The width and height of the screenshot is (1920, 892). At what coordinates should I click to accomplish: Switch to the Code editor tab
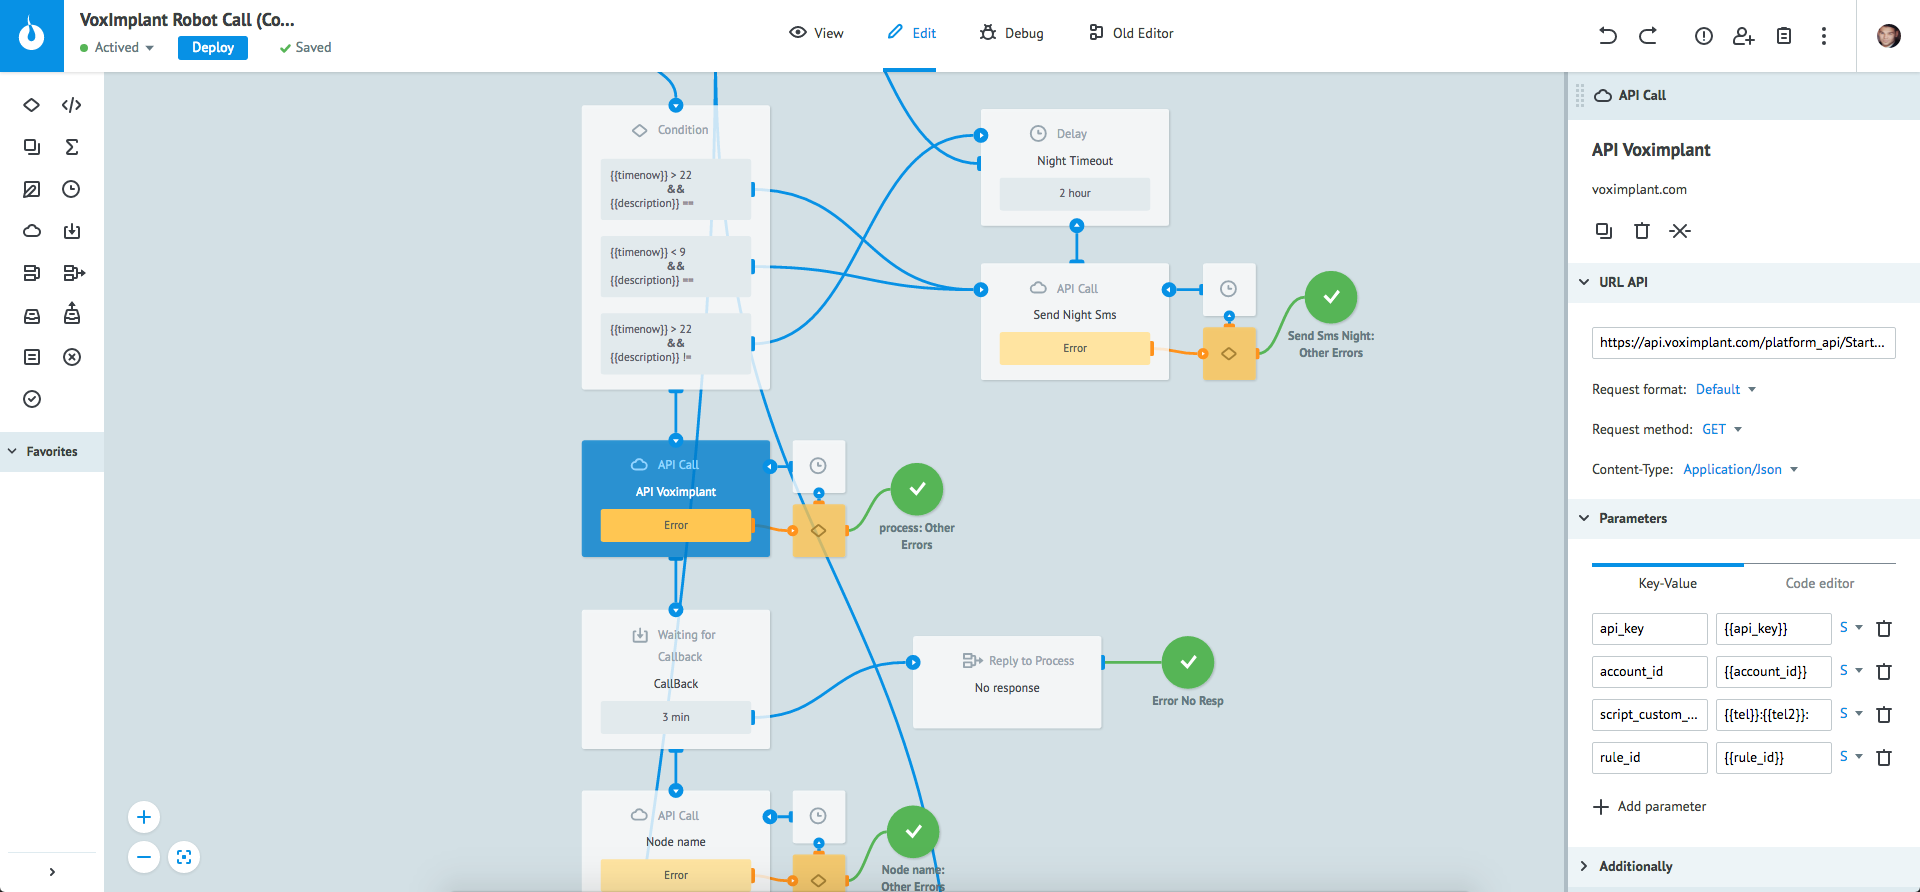click(x=1819, y=583)
